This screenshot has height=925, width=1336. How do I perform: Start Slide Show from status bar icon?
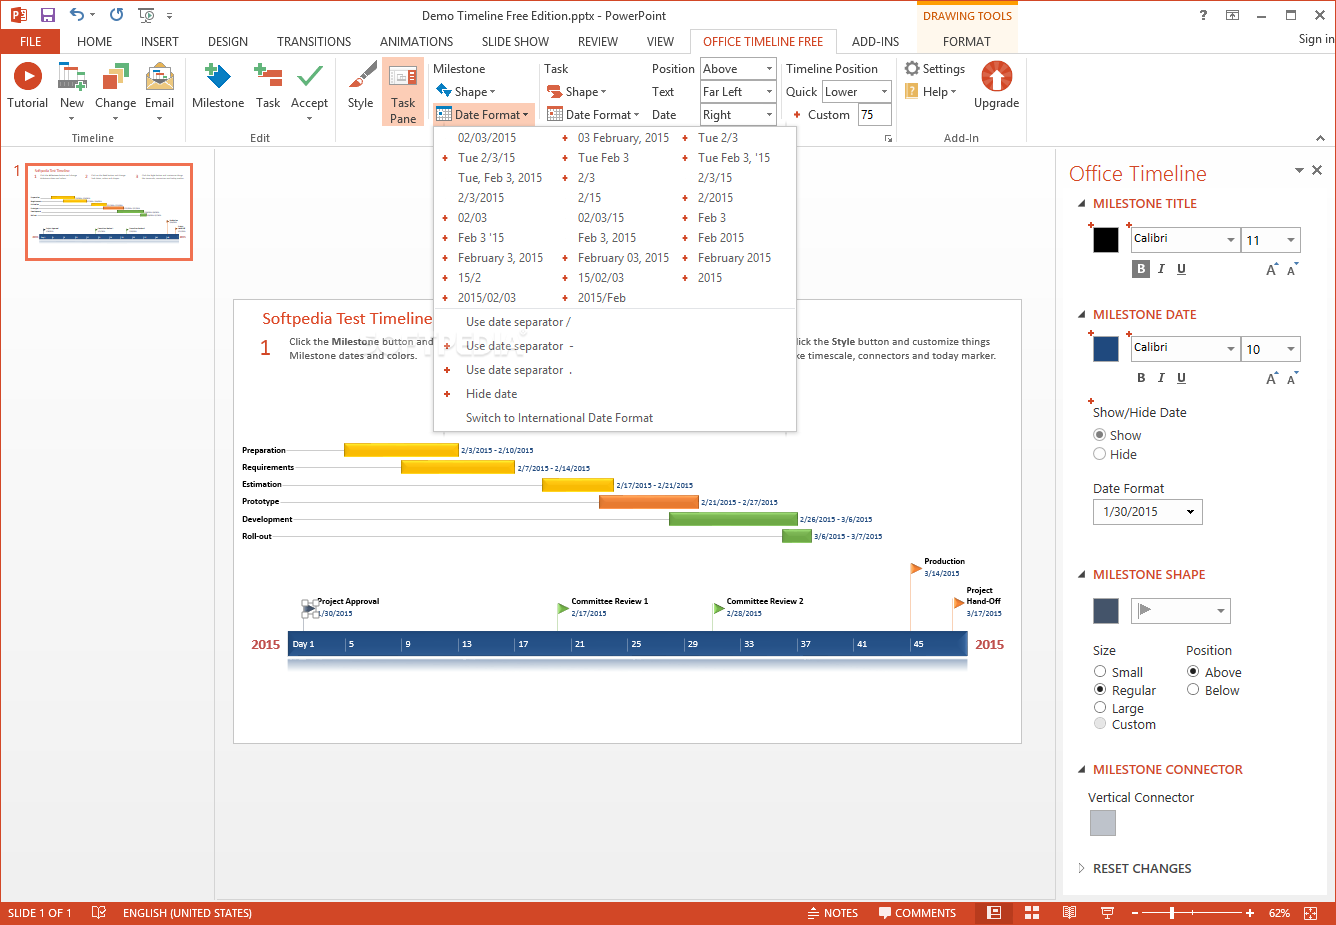[1107, 913]
